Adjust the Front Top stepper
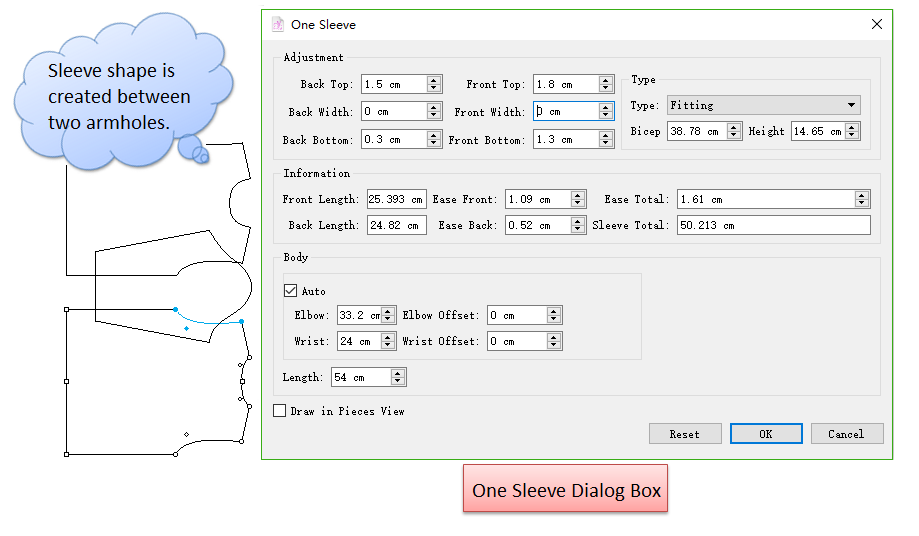This screenshot has height=536, width=919. coord(606,85)
